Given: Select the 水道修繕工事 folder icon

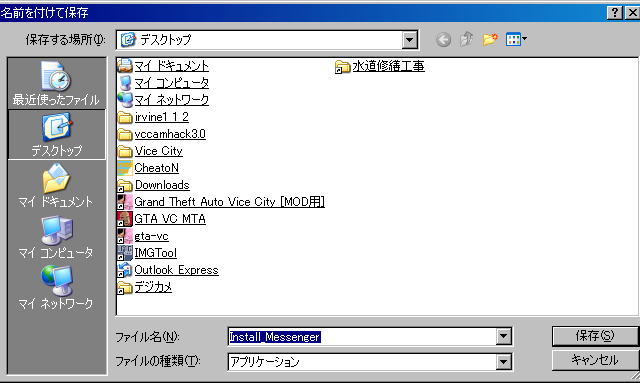Looking at the screenshot, I should pyautogui.click(x=342, y=66).
